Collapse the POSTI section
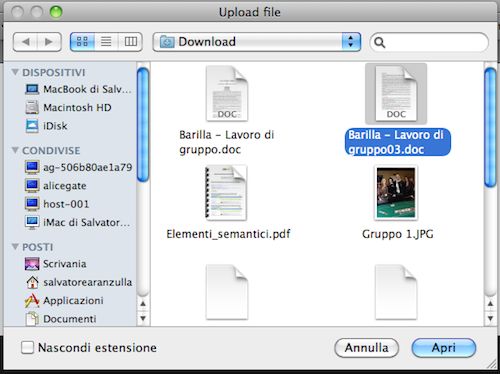 15,247
